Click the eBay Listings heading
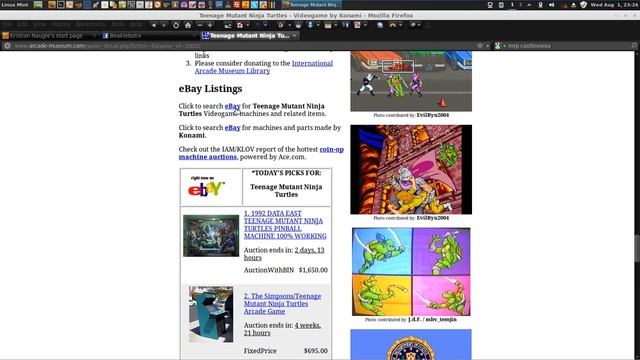The width and height of the screenshot is (640, 360). click(210, 89)
